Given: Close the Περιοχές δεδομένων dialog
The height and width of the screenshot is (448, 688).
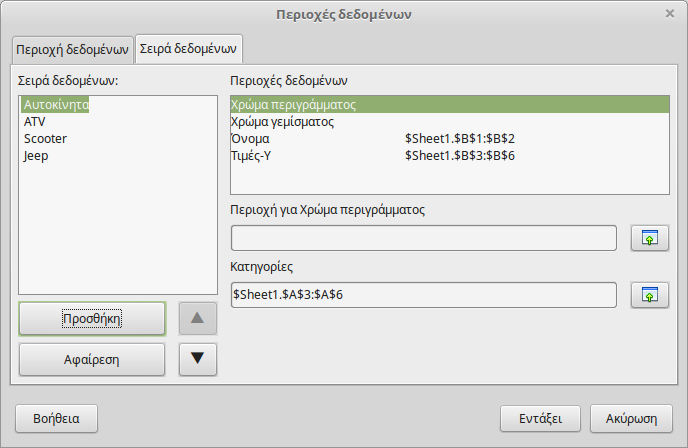Looking at the screenshot, I should (x=669, y=14).
